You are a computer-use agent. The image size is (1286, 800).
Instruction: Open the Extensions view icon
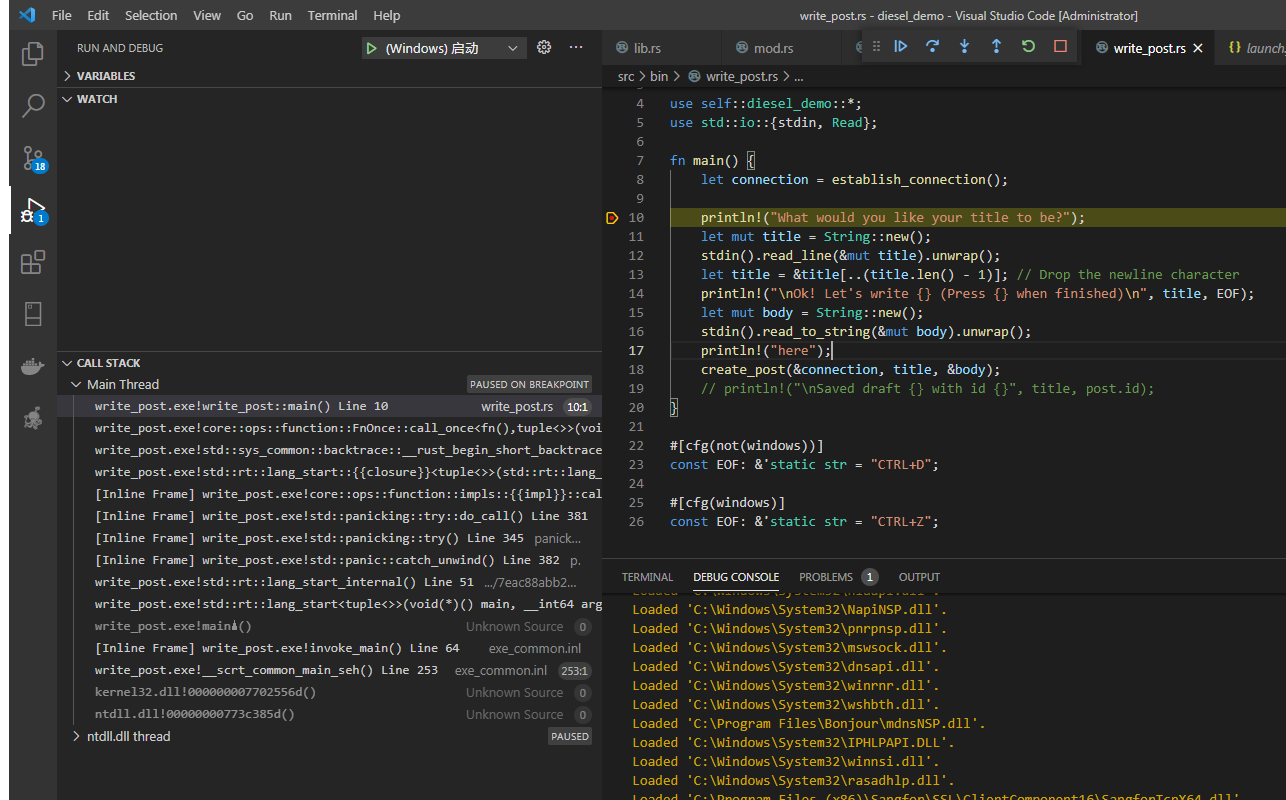pos(33,262)
